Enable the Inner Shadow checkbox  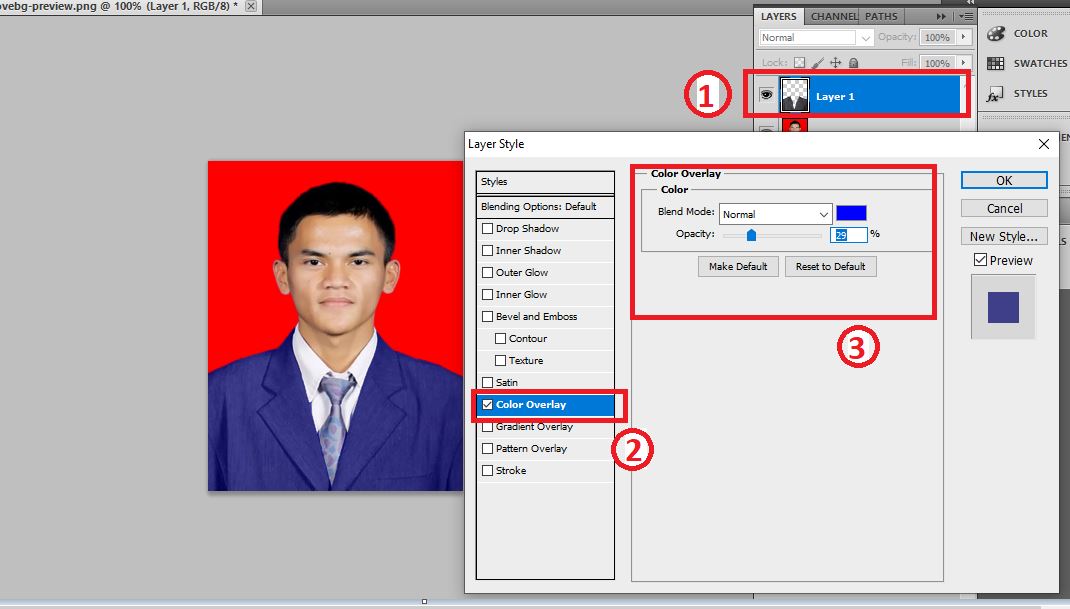(487, 251)
